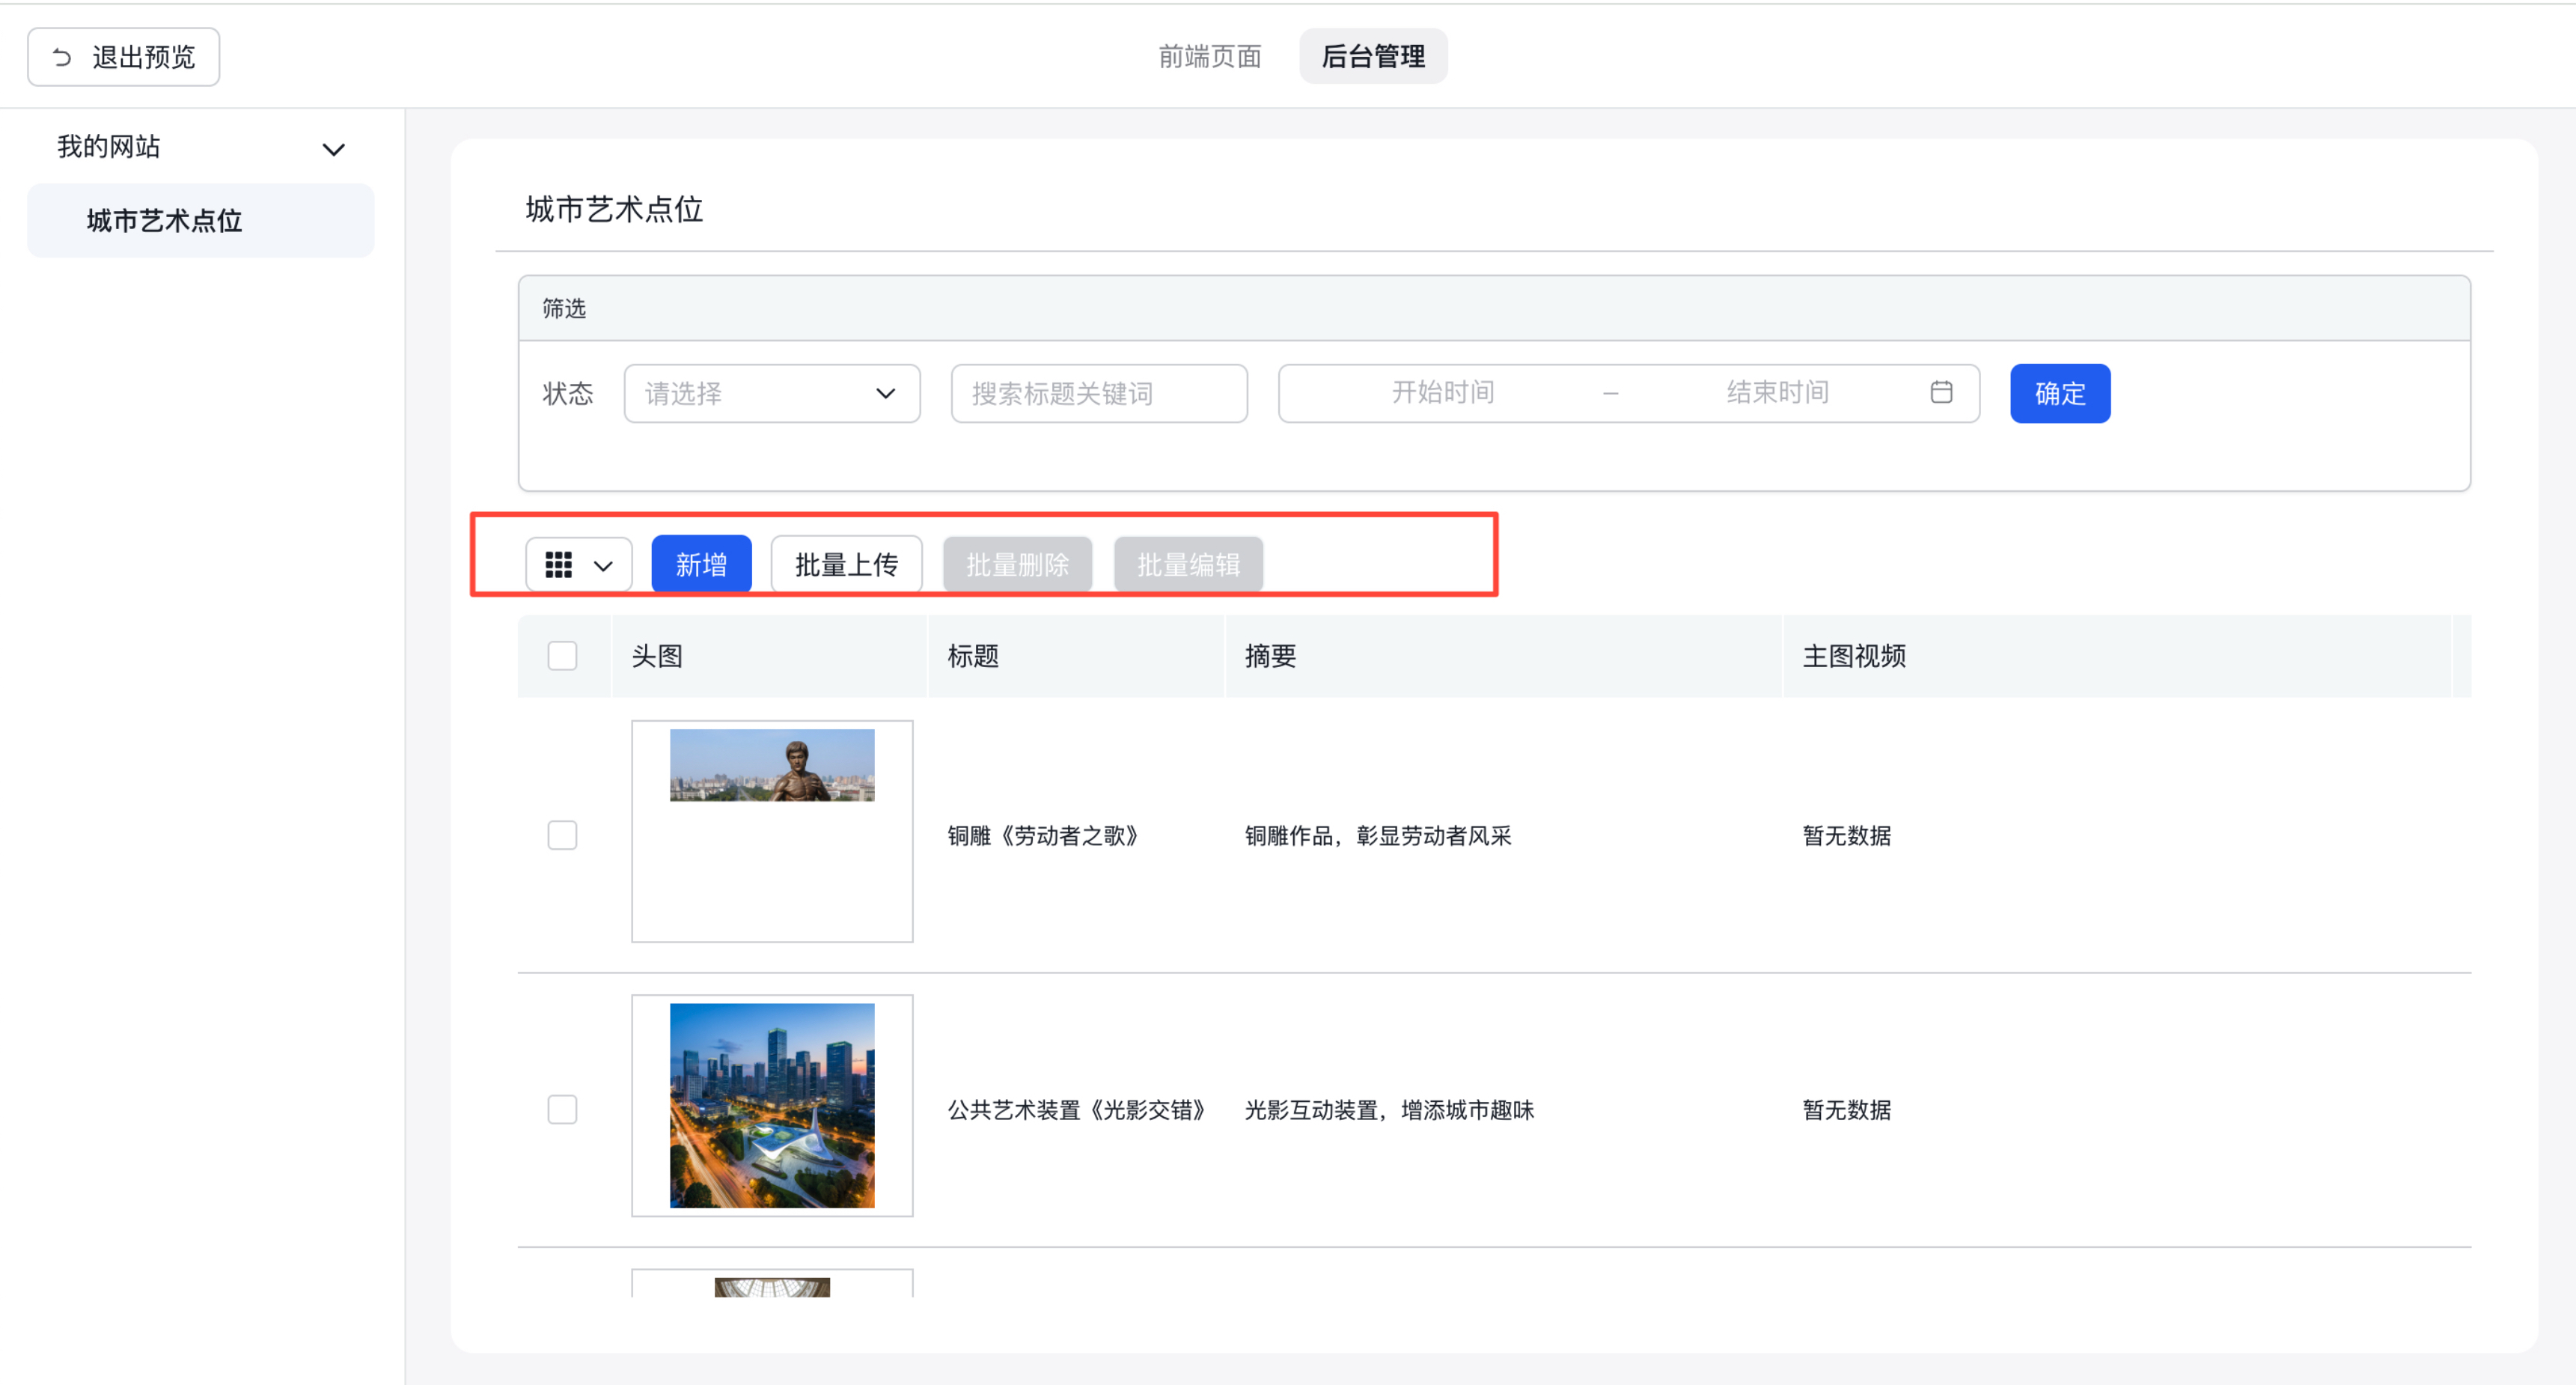Open the 状态 请选择 dropdown
This screenshot has height=1385, width=2576.
(x=772, y=393)
